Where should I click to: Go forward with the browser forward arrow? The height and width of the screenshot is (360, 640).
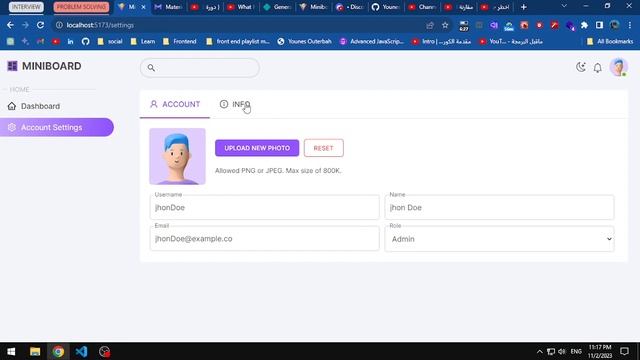pyautogui.click(x=25, y=25)
